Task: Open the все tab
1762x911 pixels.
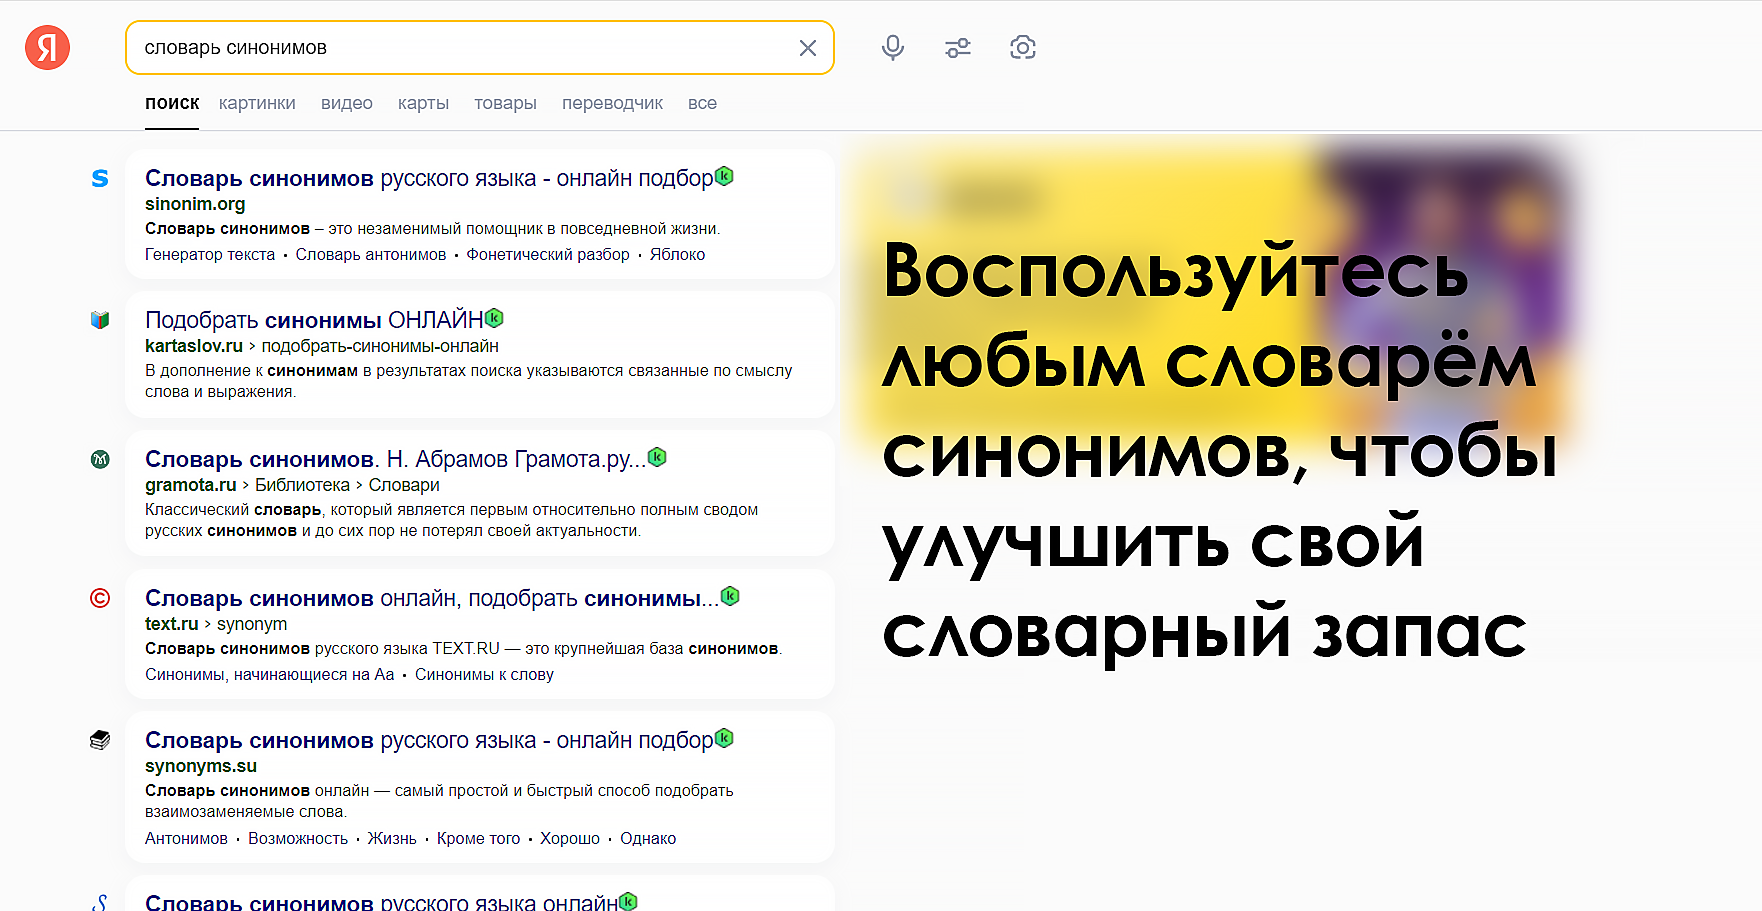Action: pos(702,103)
